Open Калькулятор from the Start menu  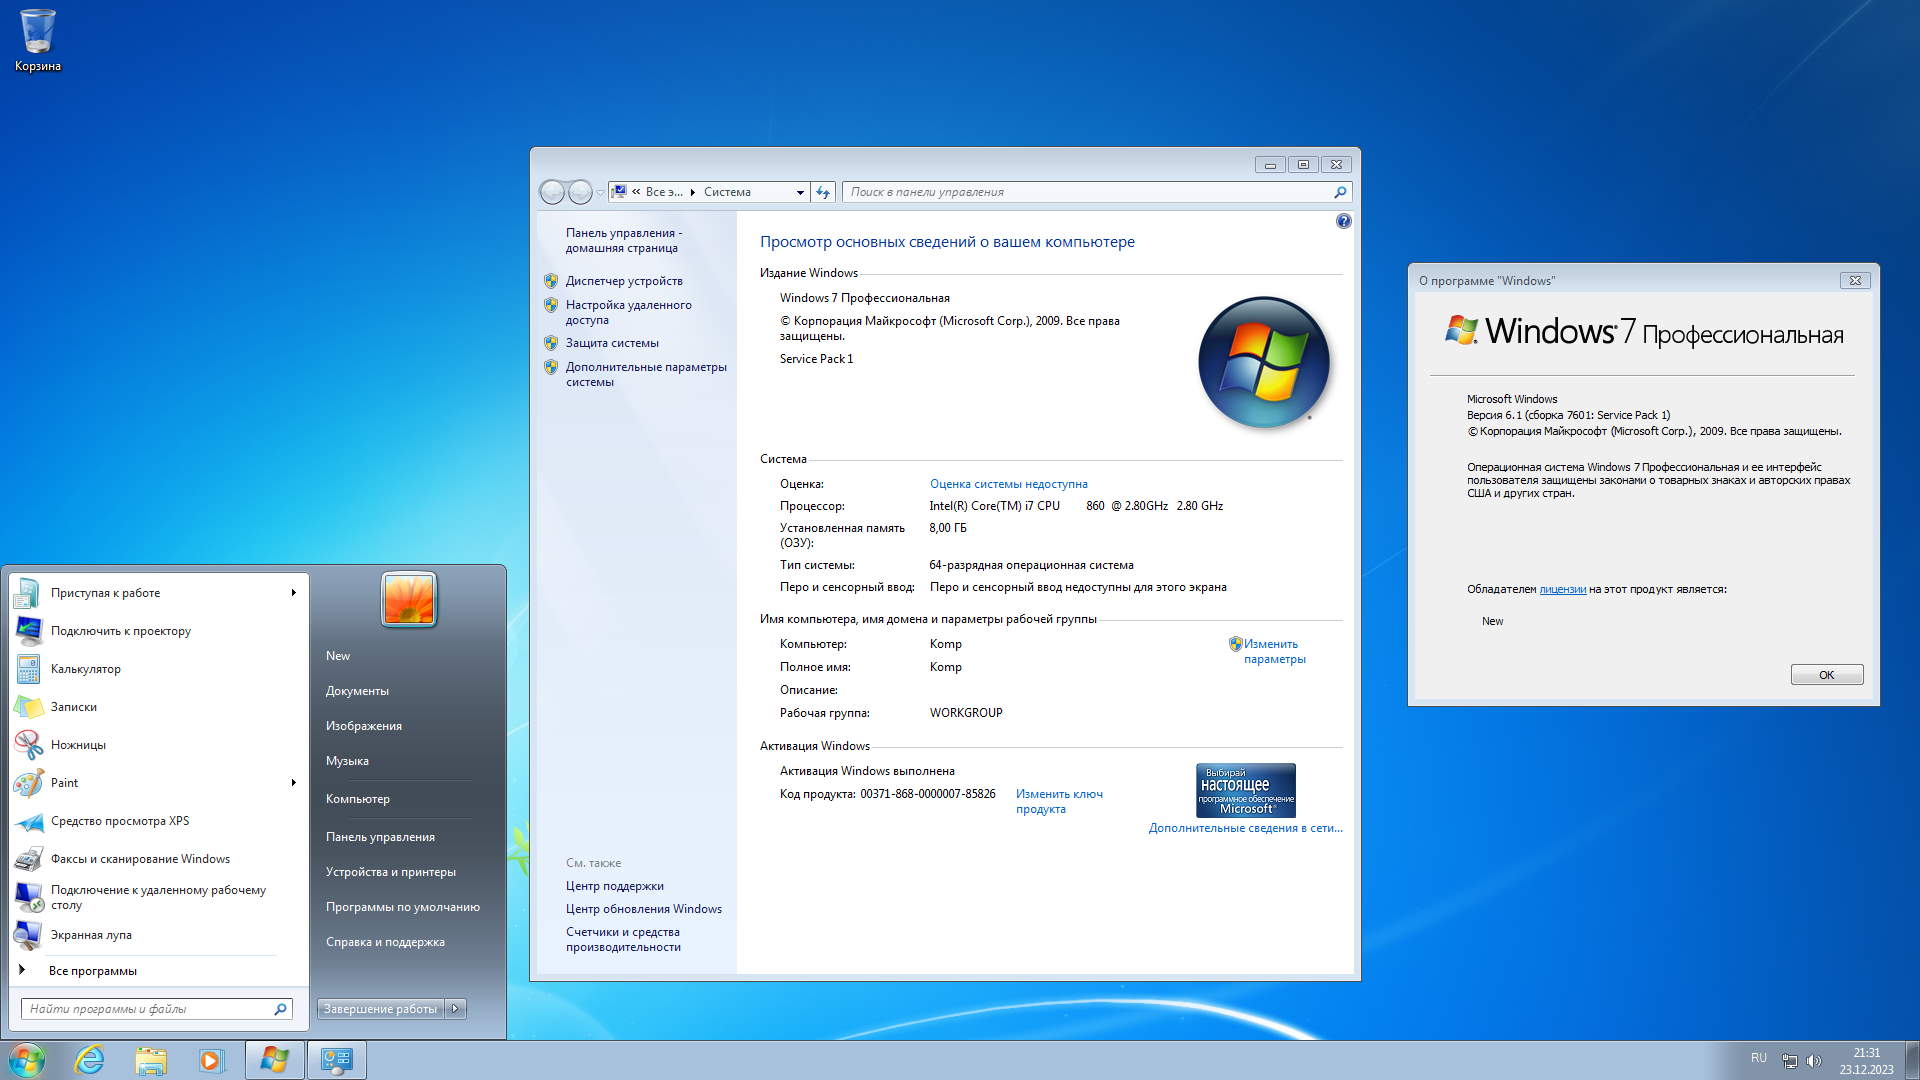click(x=86, y=669)
